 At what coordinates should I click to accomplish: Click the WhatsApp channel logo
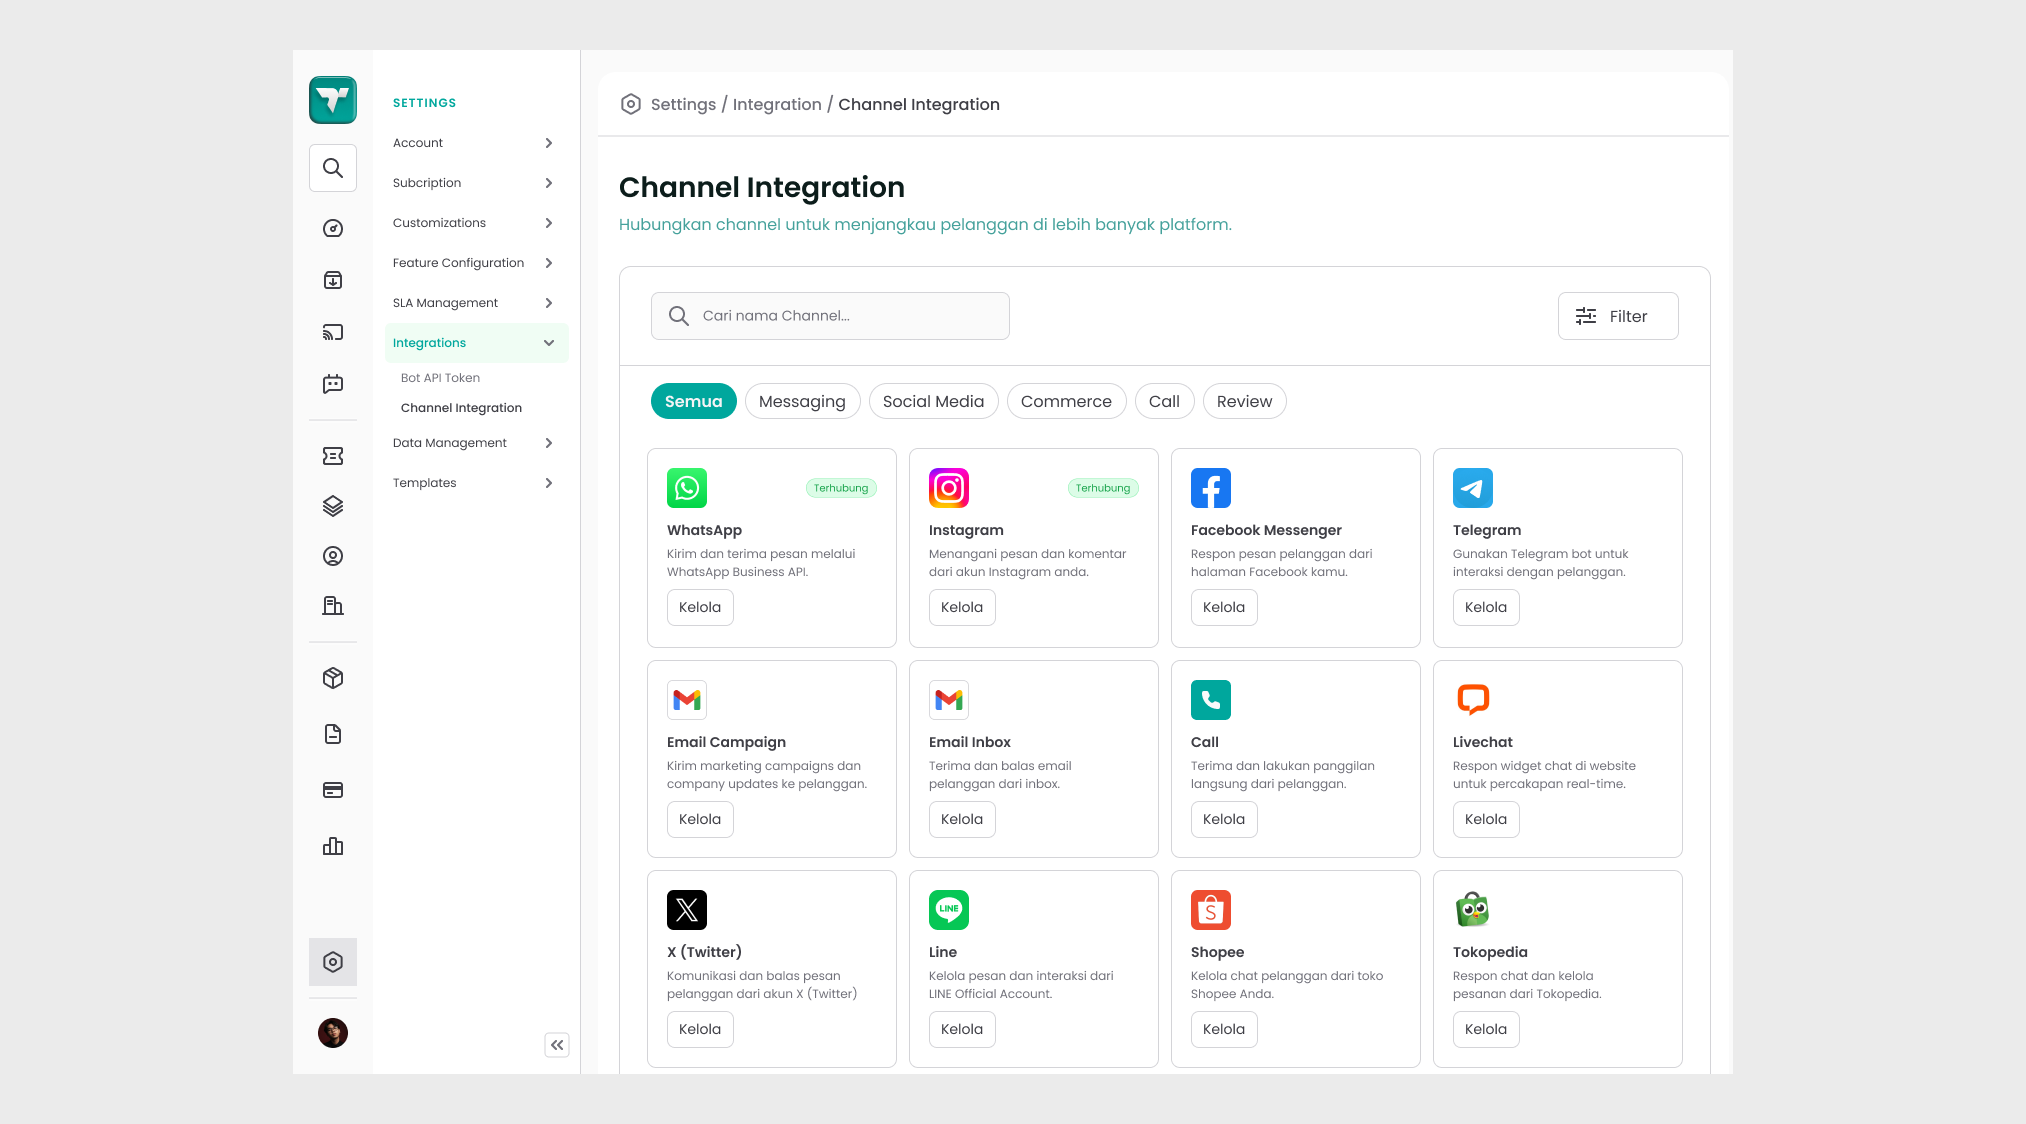[x=687, y=488]
